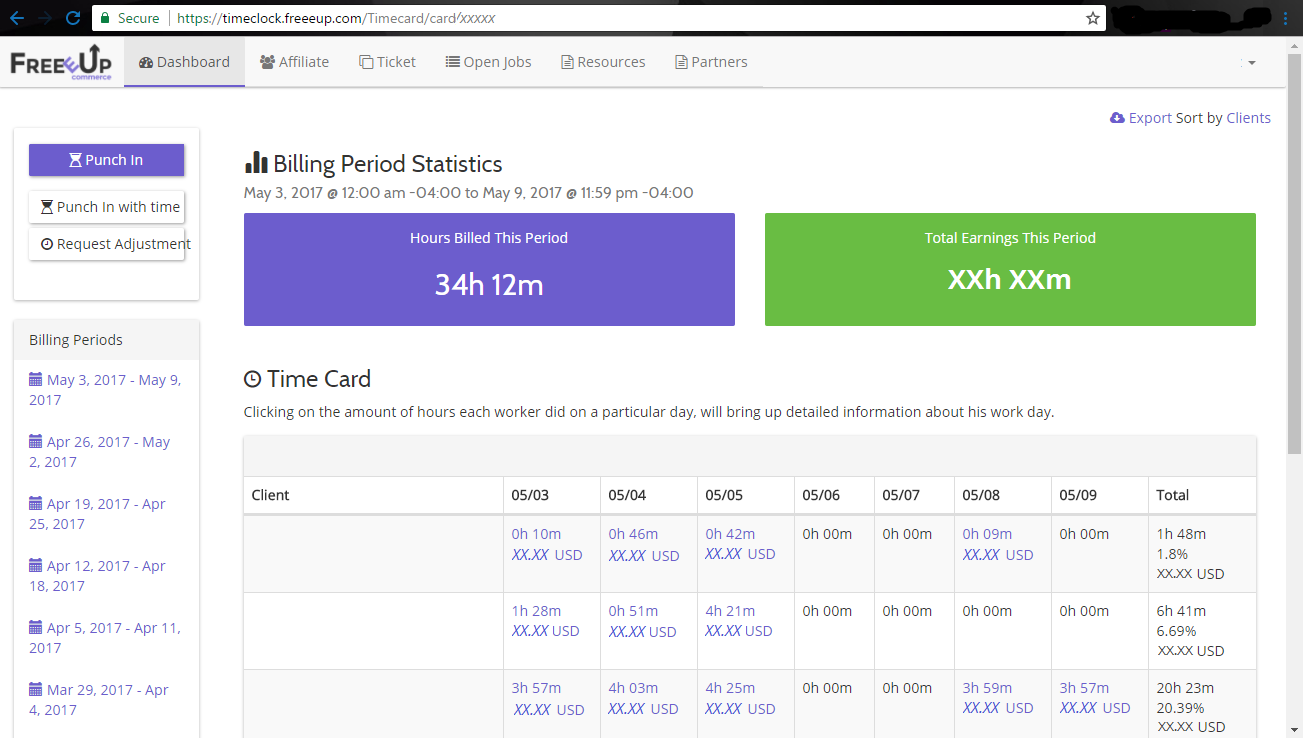Open the 3h 59m entry for 05/08
Image resolution: width=1303 pixels, height=738 pixels.
click(987, 688)
